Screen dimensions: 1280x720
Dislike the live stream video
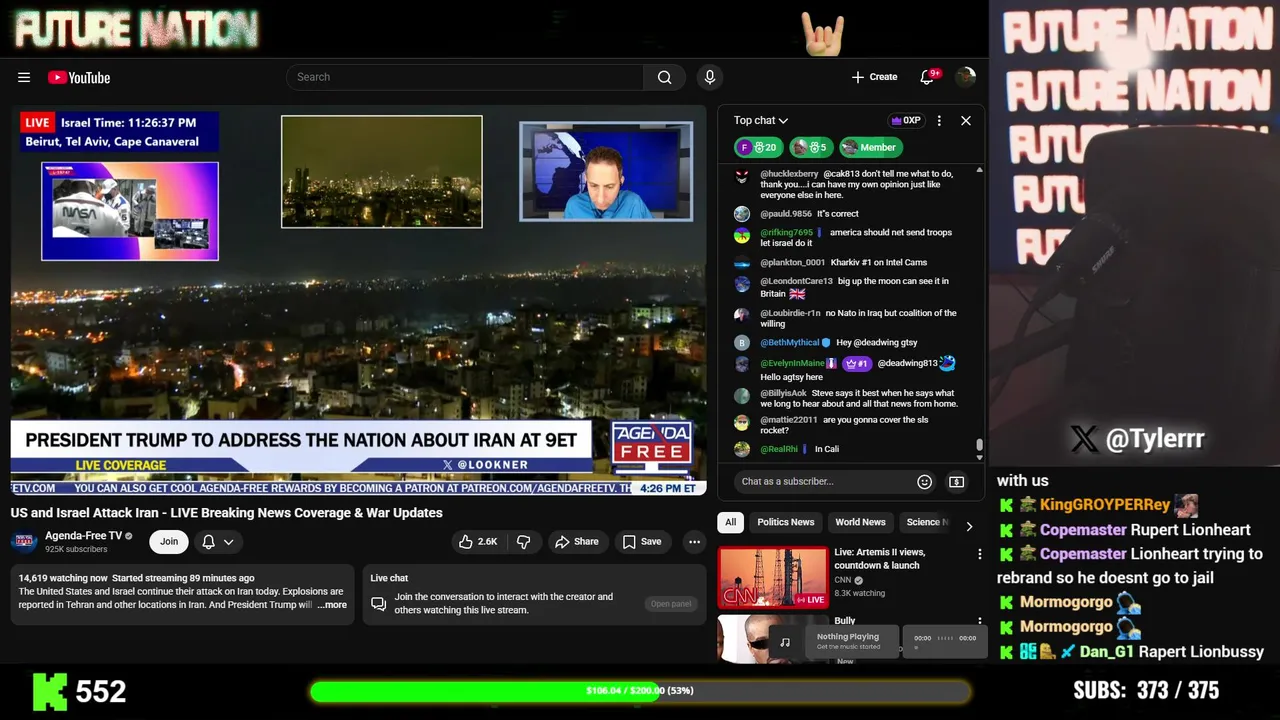[523, 541]
